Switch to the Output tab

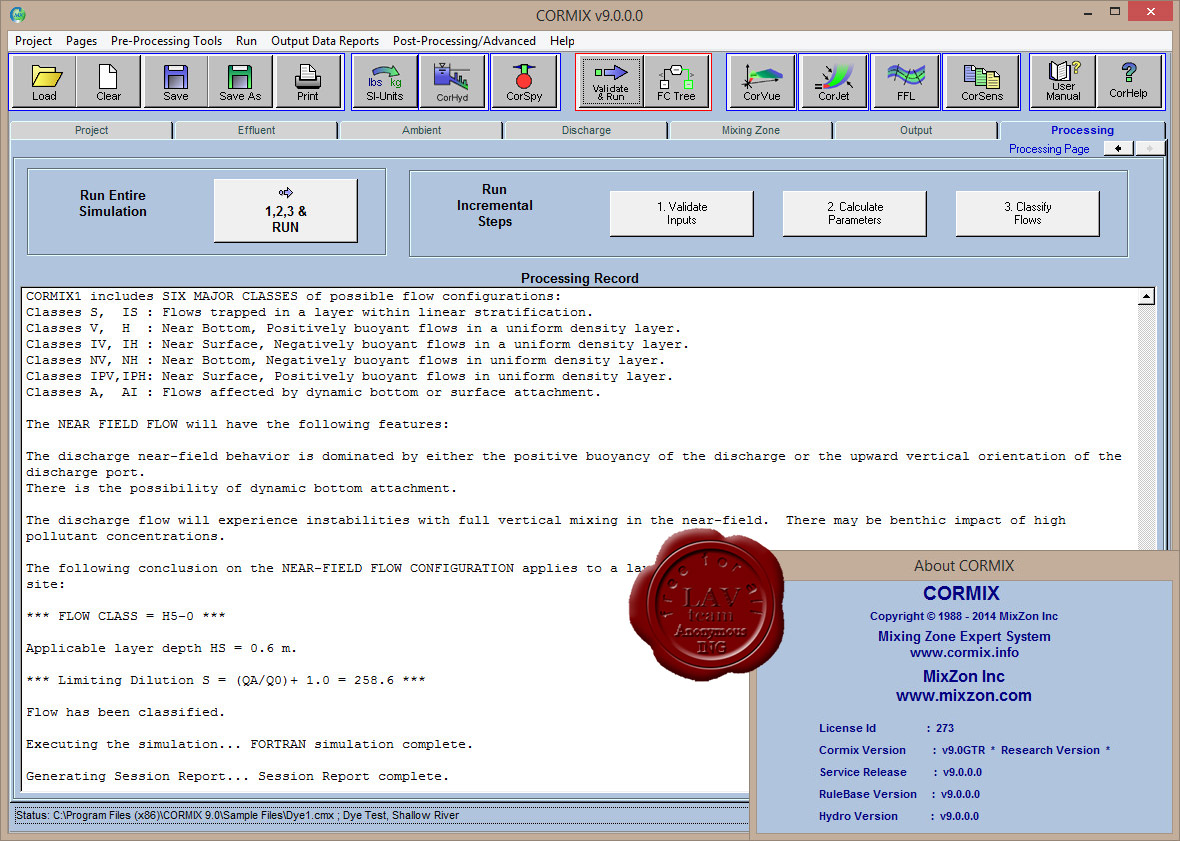coord(916,130)
